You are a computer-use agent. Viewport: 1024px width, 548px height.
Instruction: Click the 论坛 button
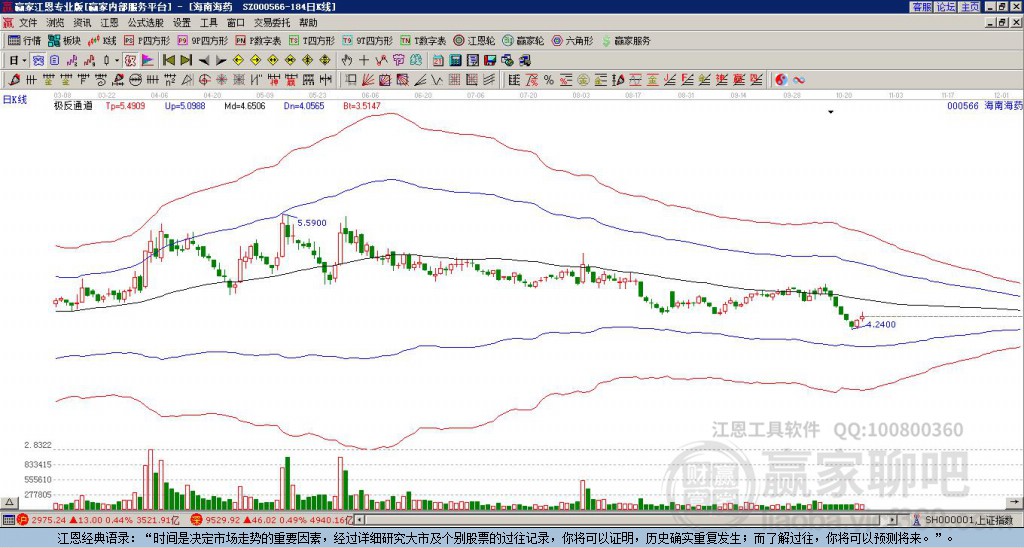pyautogui.click(x=945, y=7)
